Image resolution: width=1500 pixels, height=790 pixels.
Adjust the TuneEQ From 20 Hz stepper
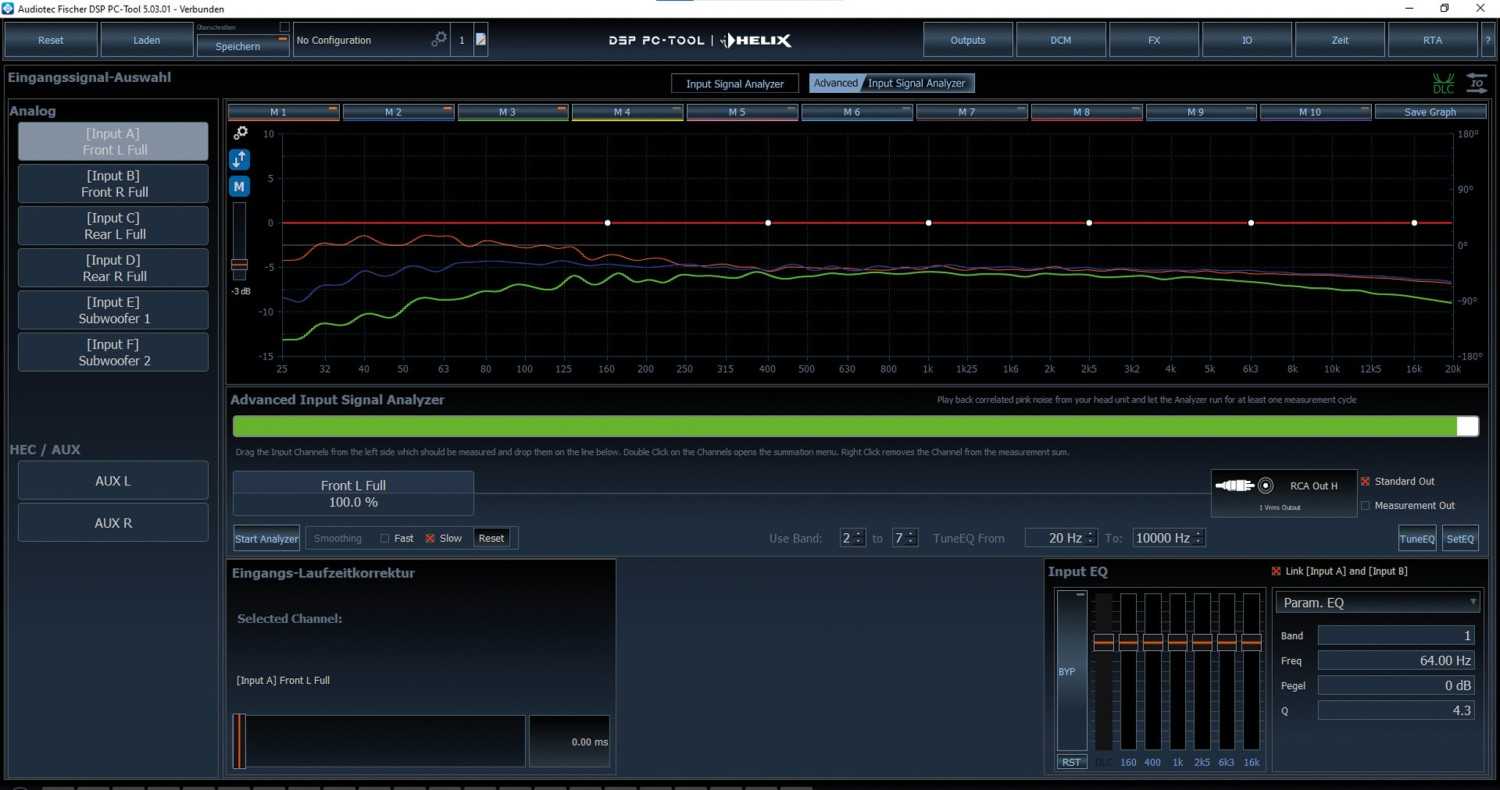click(1061, 538)
